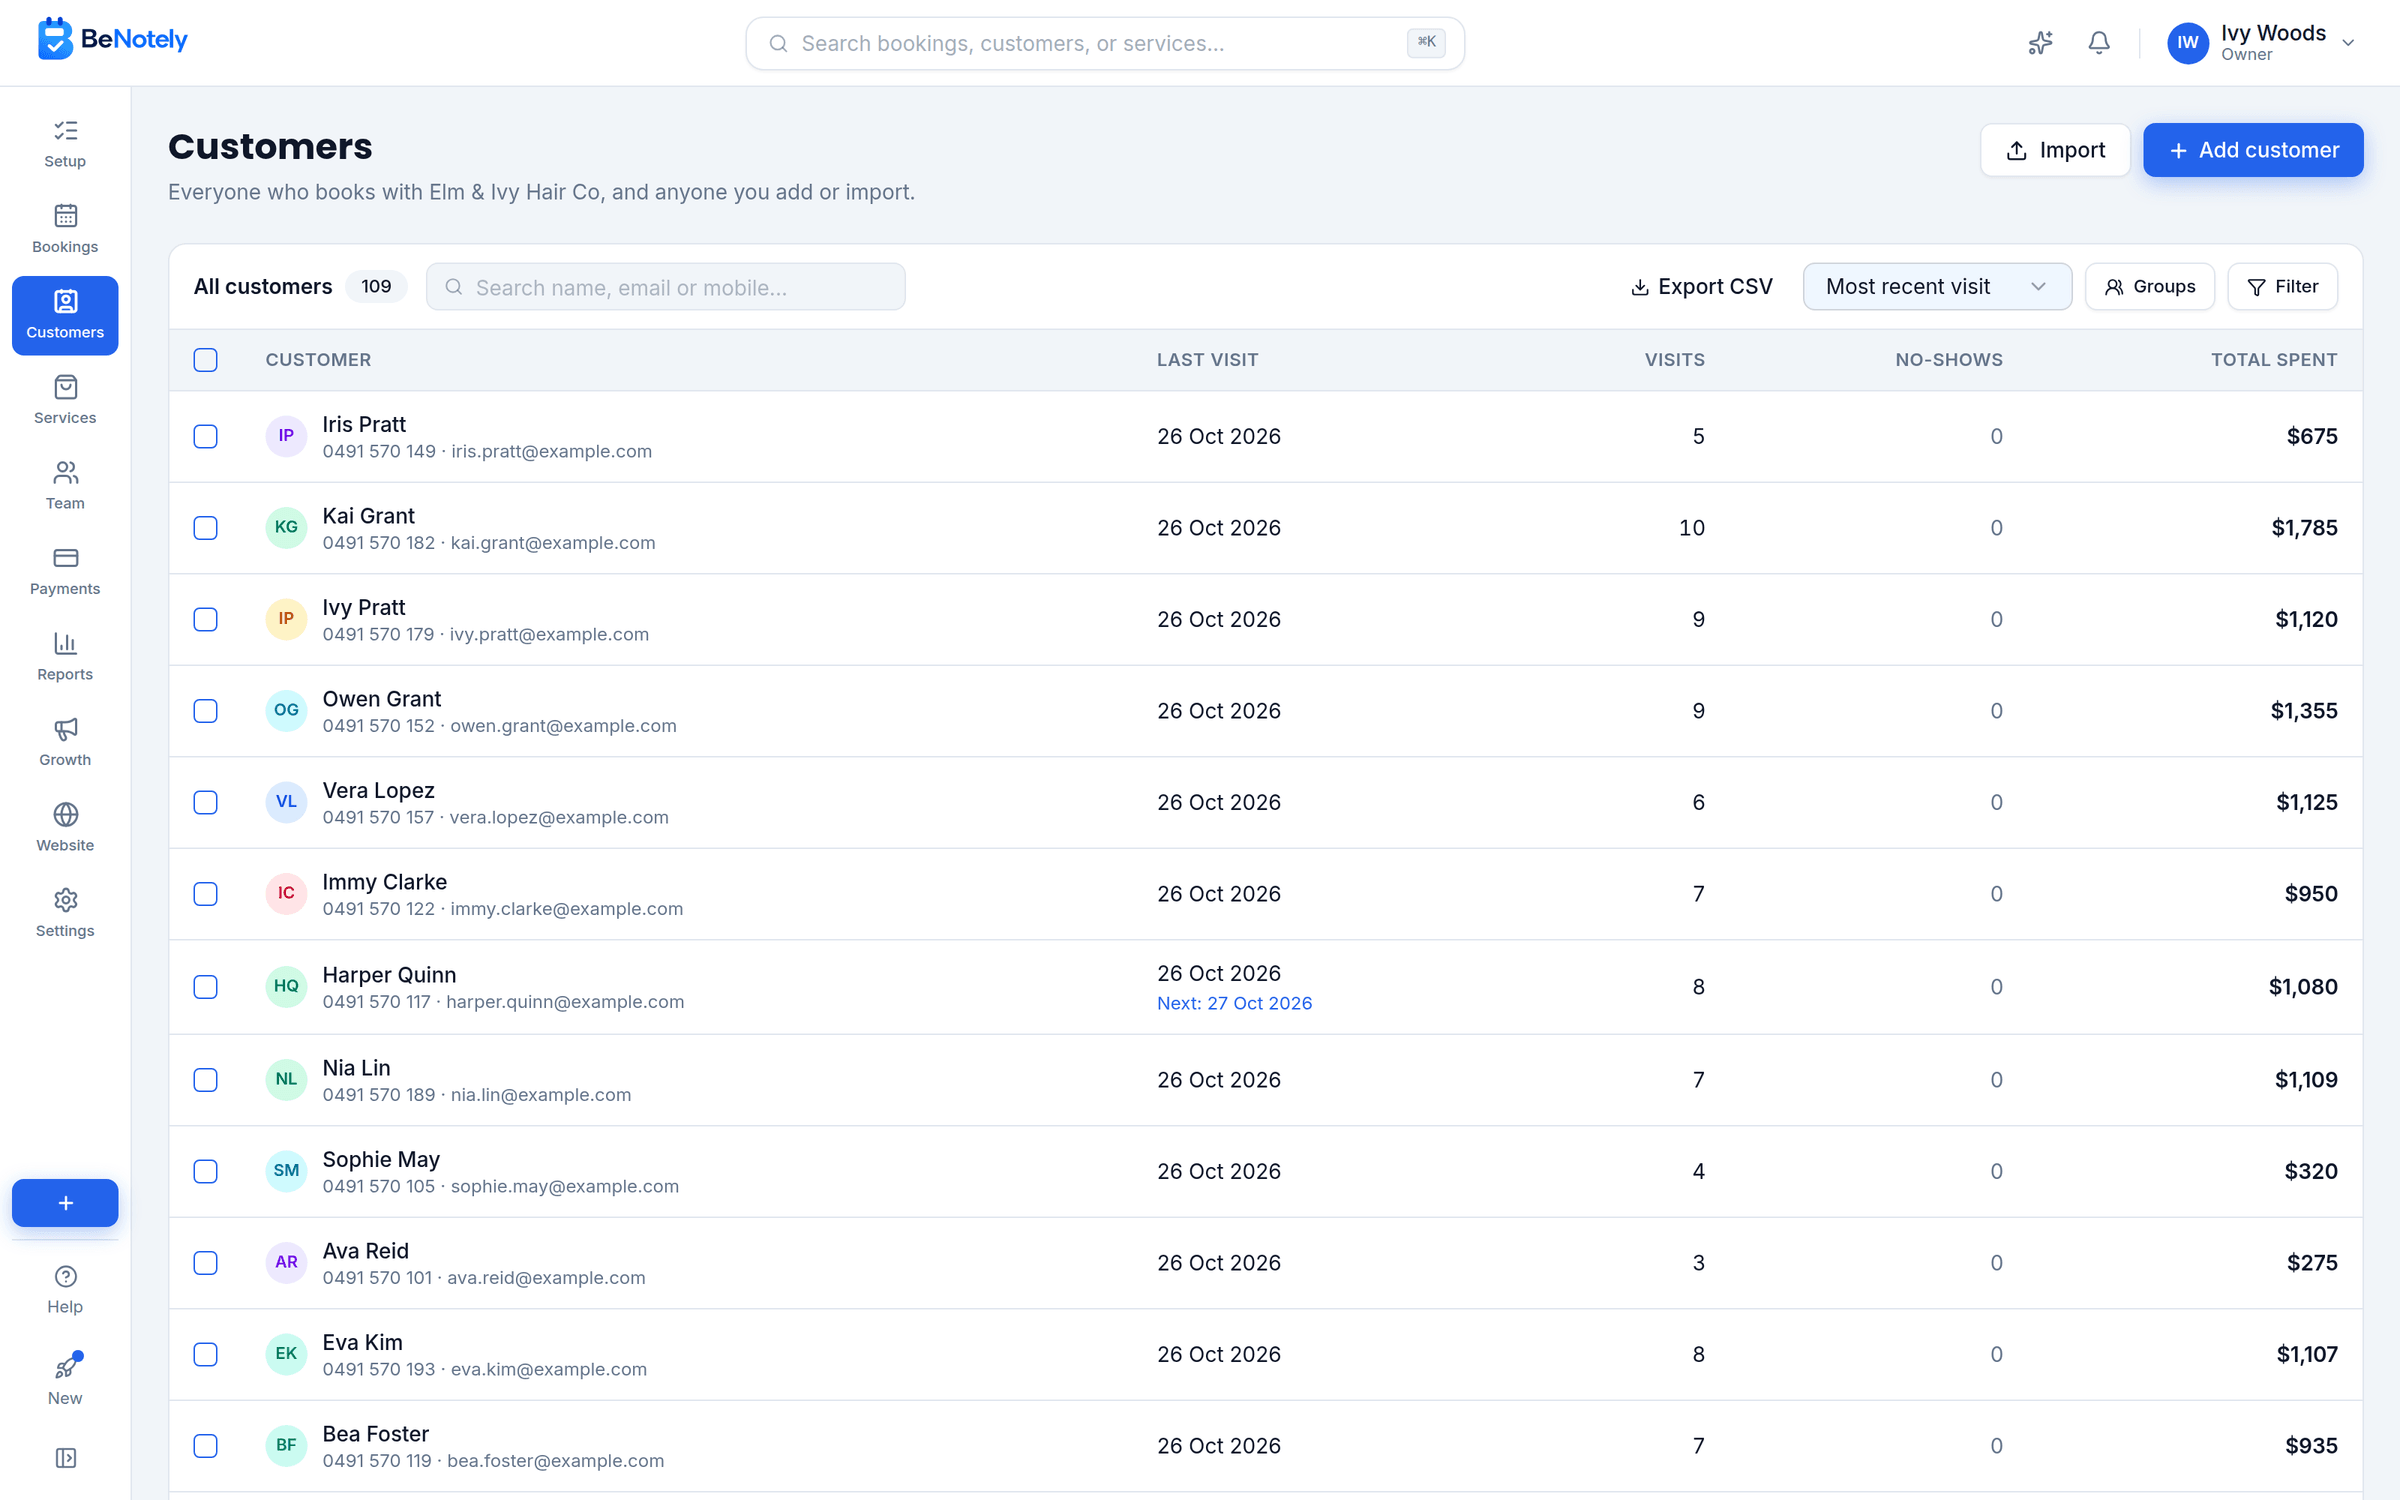Open the notifications bell
Image resolution: width=2400 pixels, height=1500 pixels.
tap(2099, 43)
